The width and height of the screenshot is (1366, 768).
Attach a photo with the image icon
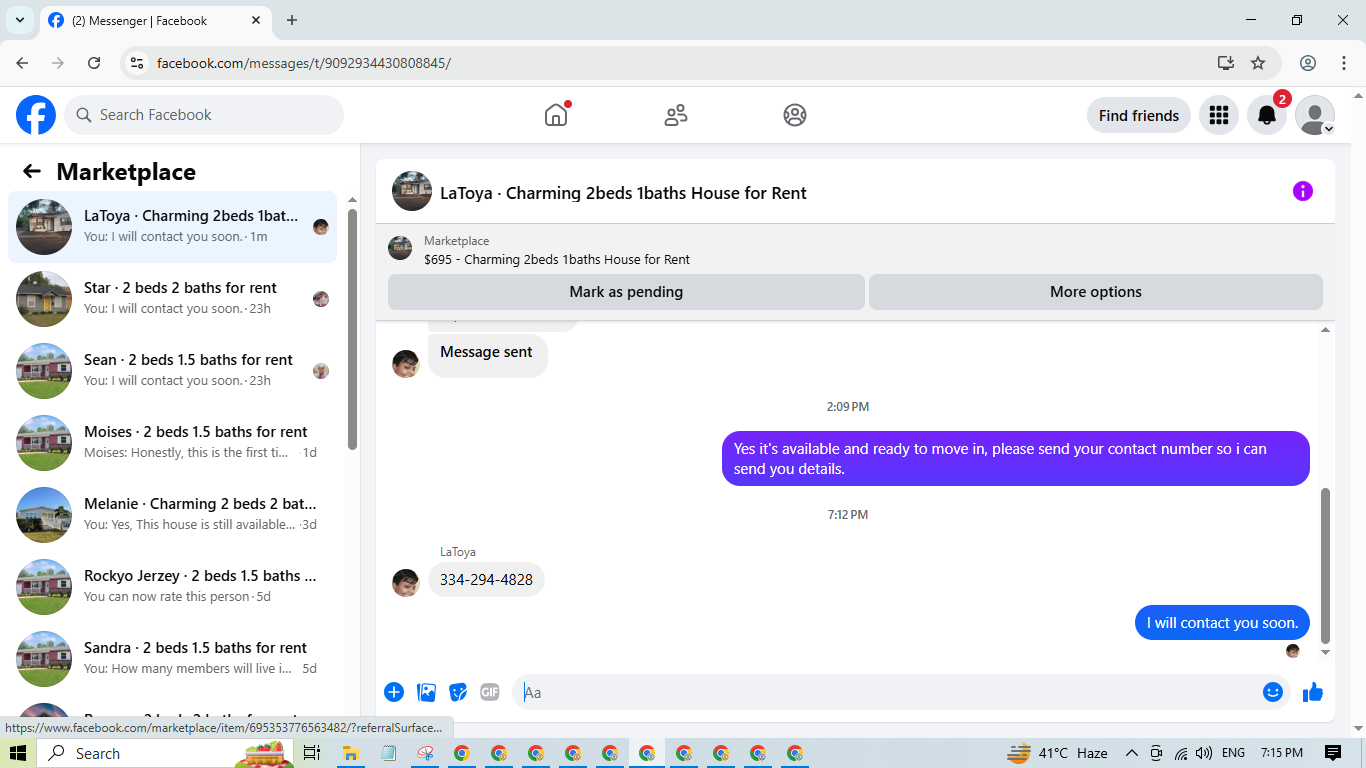pyautogui.click(x=427, y=692)
